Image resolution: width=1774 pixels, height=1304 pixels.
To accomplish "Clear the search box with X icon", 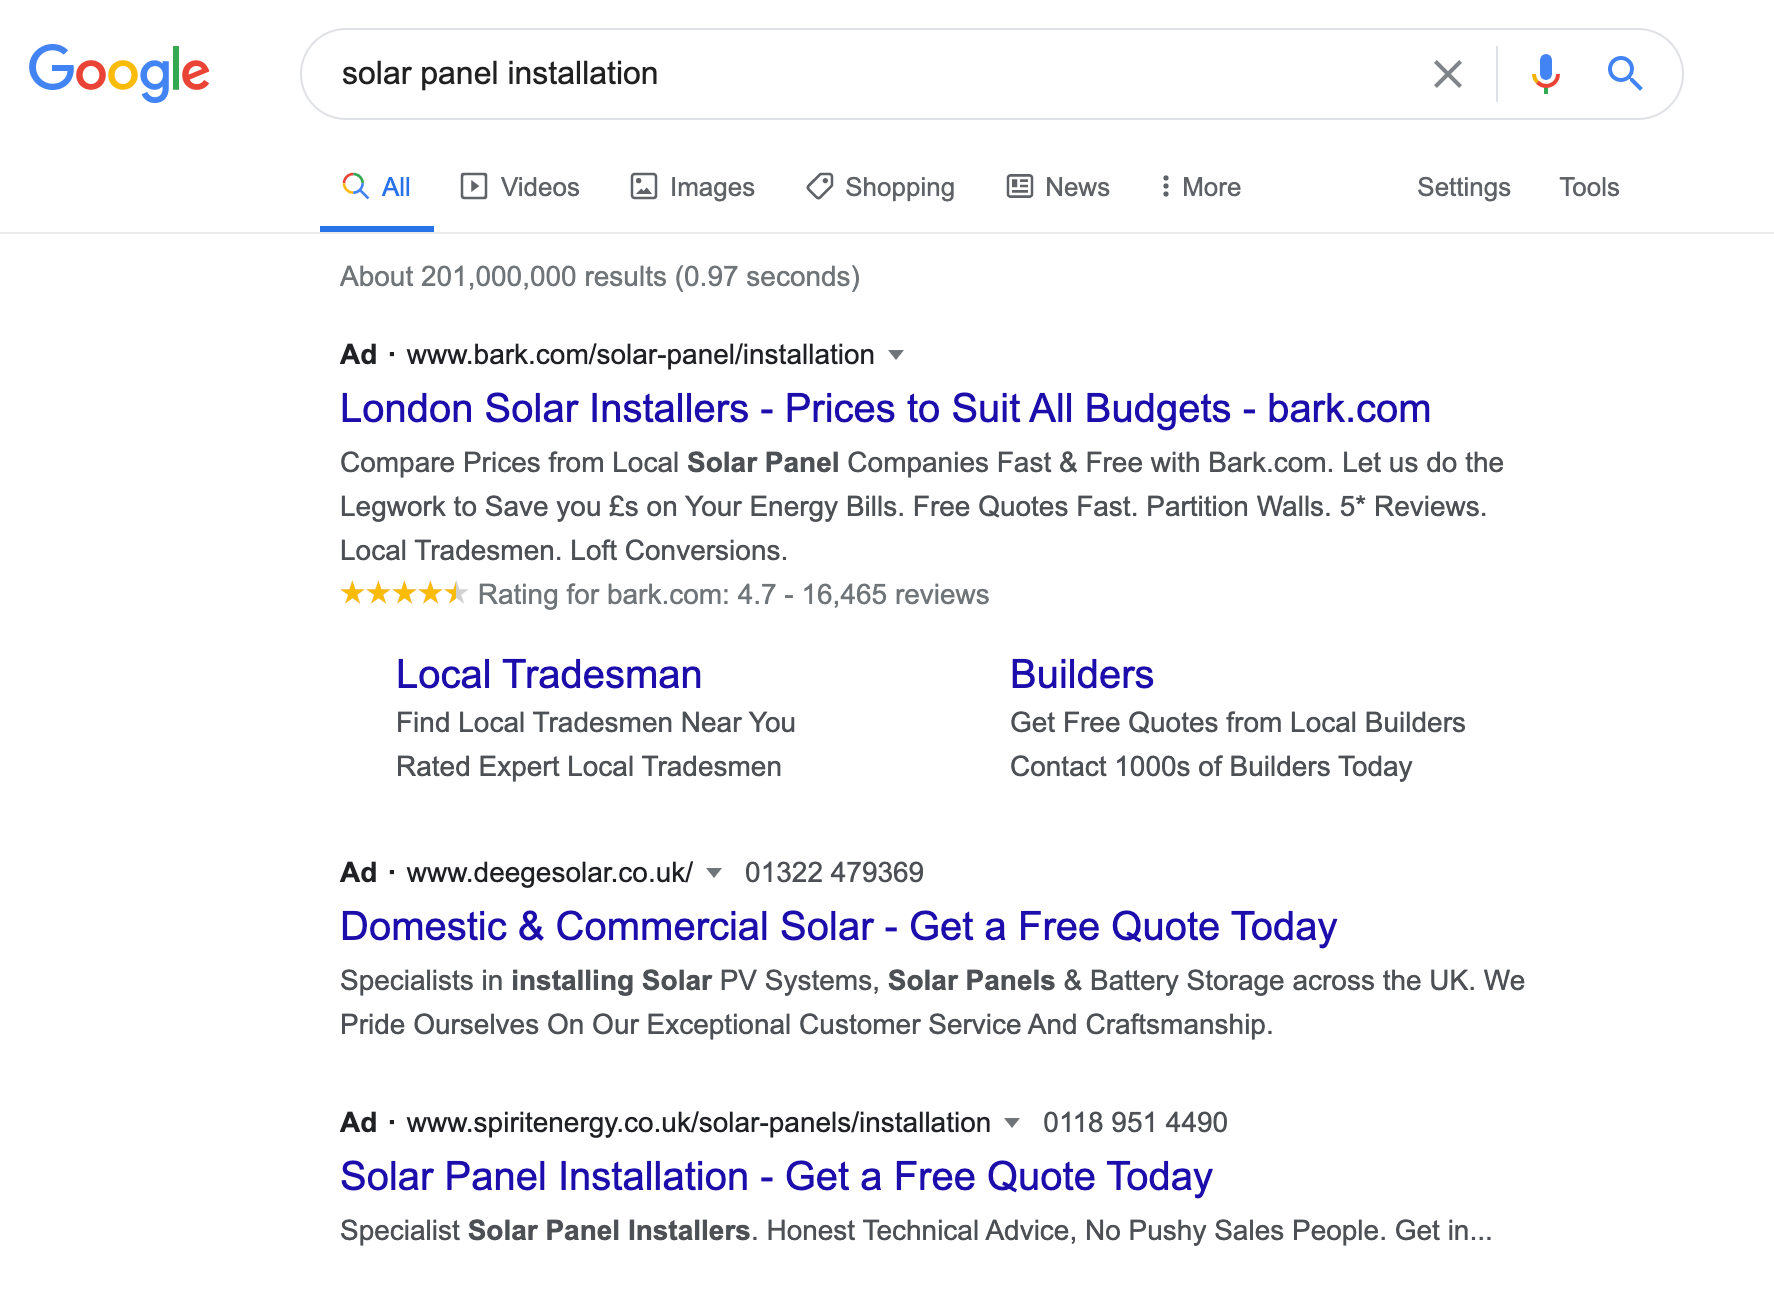I will point(1447,74).
